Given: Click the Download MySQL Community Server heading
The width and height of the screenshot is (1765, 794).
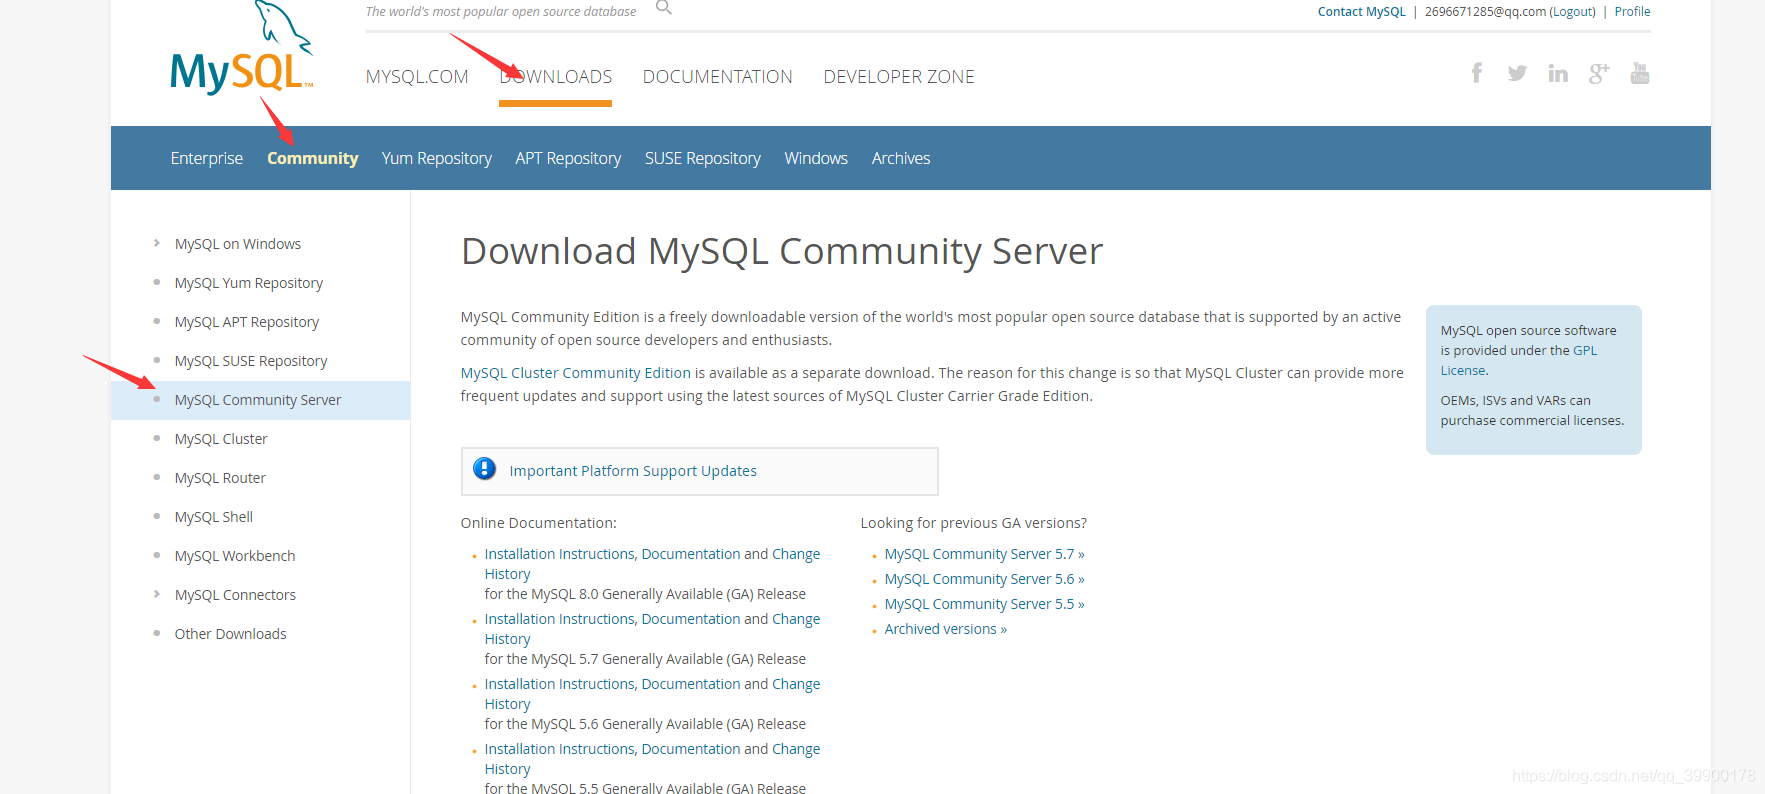Looking at the screenshot, I should click(x=782, y=252).
